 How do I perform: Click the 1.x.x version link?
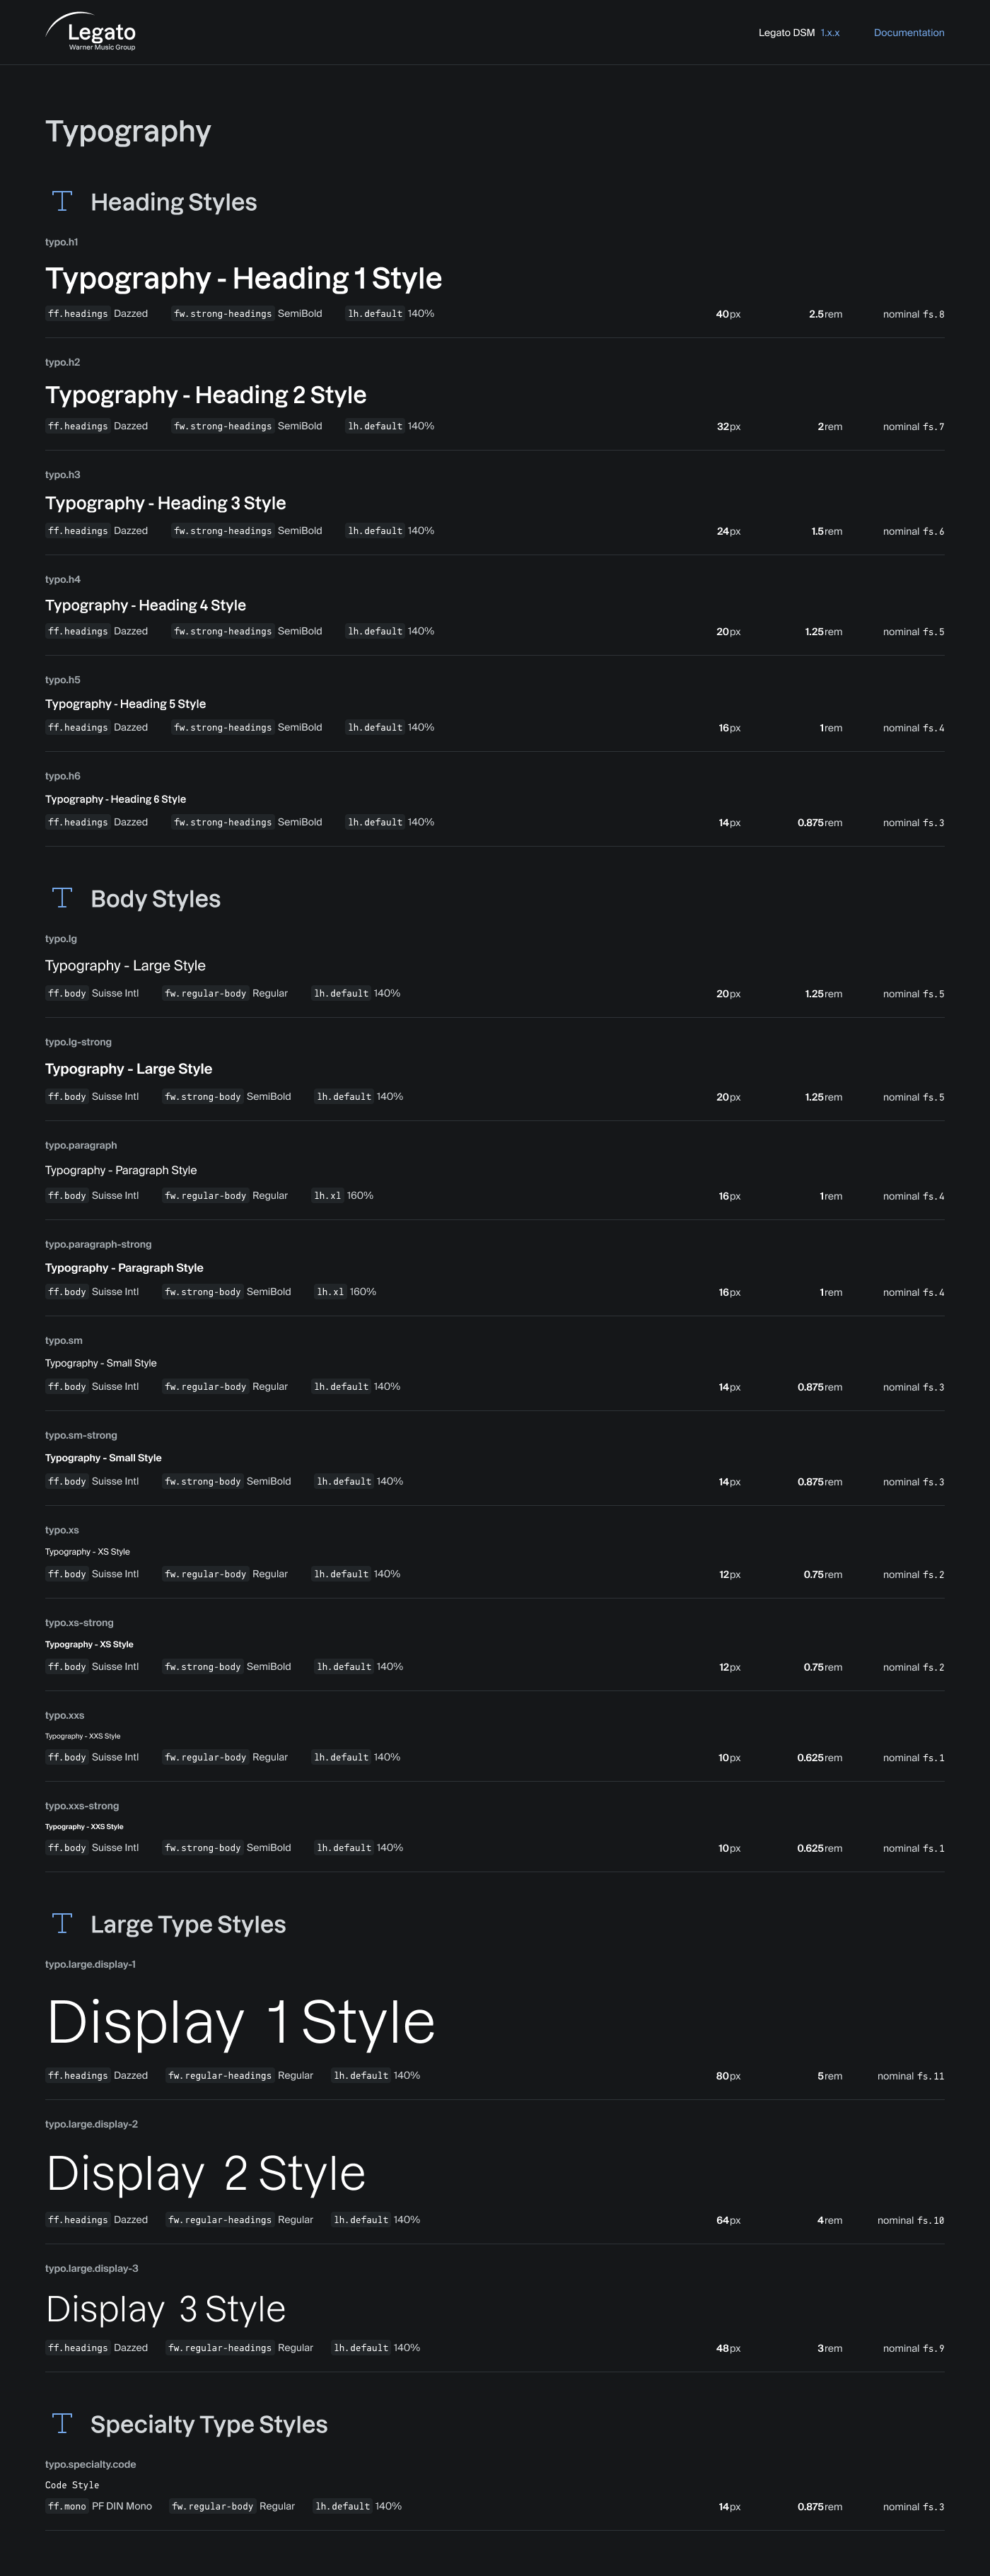coord(830,33)
